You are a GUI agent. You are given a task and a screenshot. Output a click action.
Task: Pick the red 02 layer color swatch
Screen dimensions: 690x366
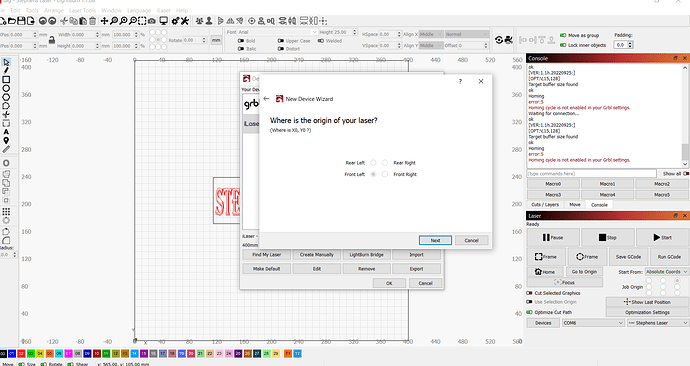click(21, 353)
